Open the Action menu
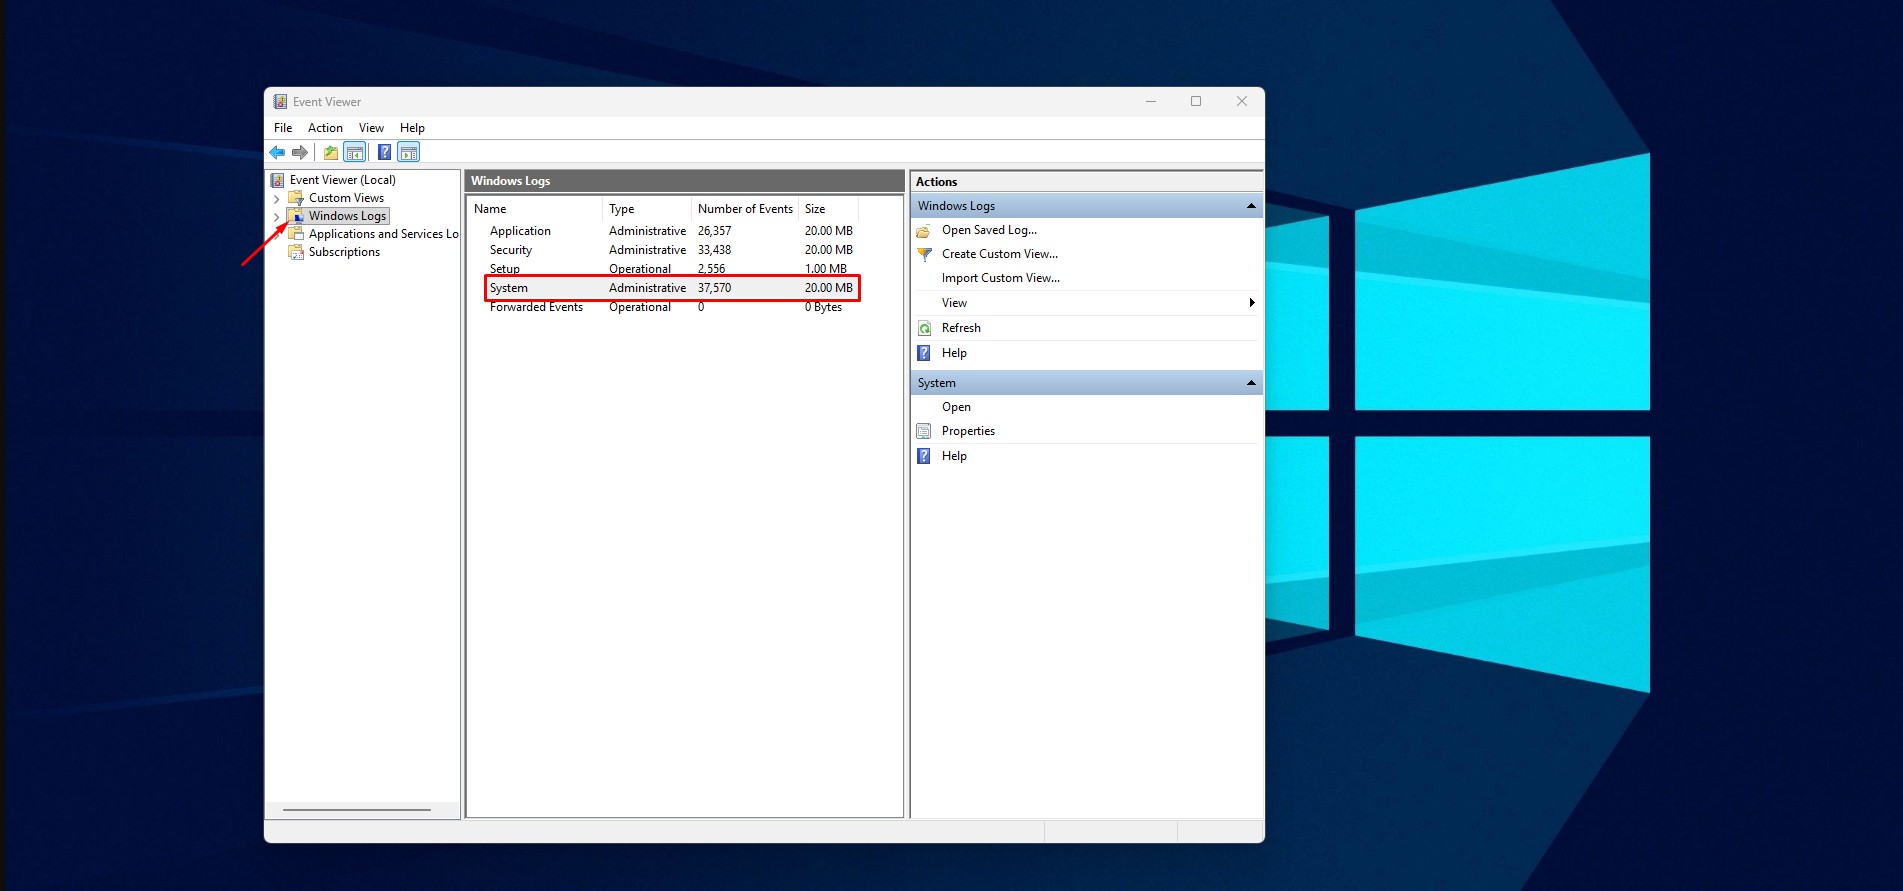Viewport: 1903px width, 891px height. tap(325, 128)
